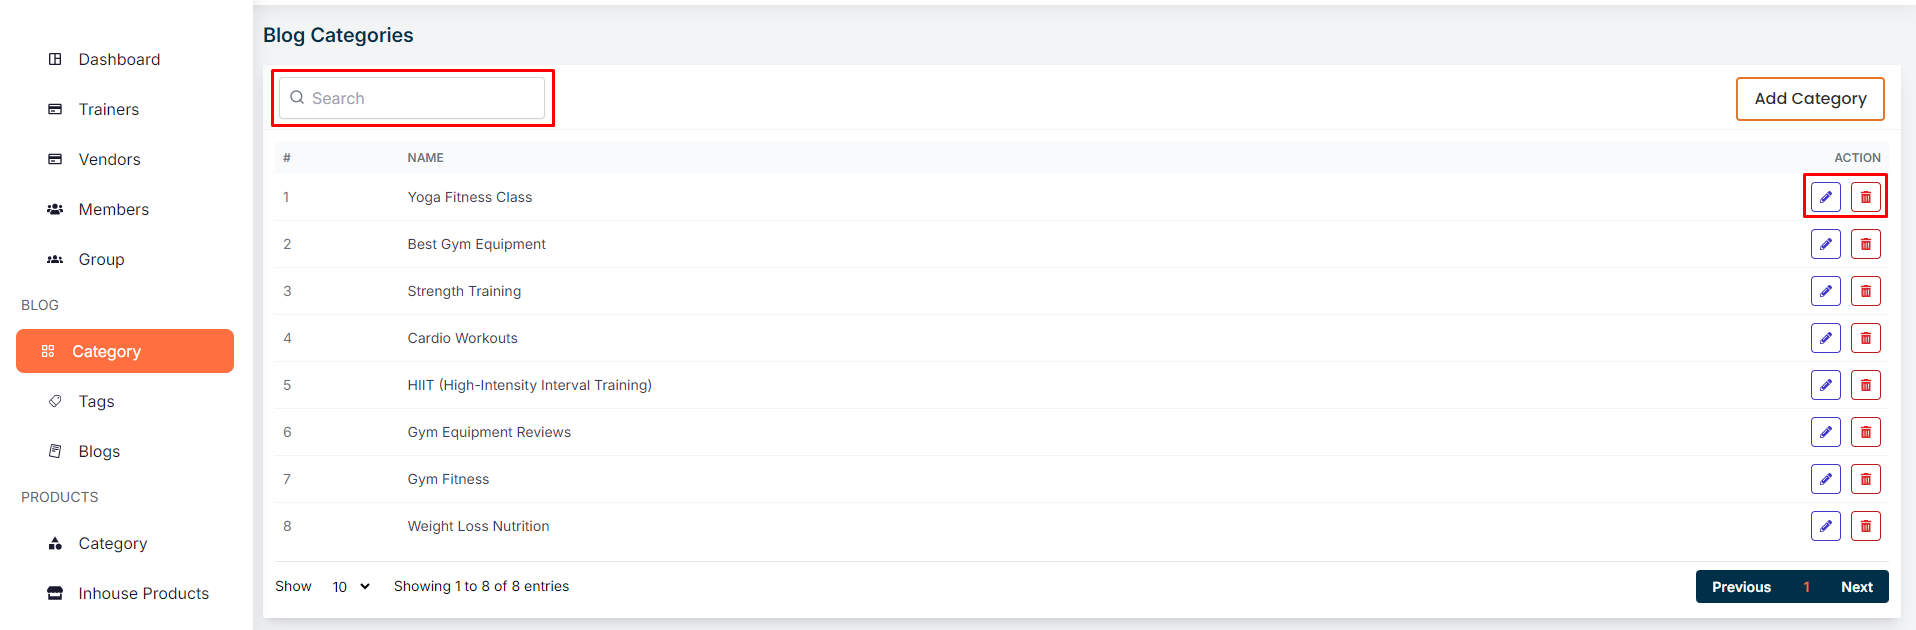Viewport: 1916px width, 630px height.
Task: Select Inhouse Products in the sidebar
Action: pos(143,594)
